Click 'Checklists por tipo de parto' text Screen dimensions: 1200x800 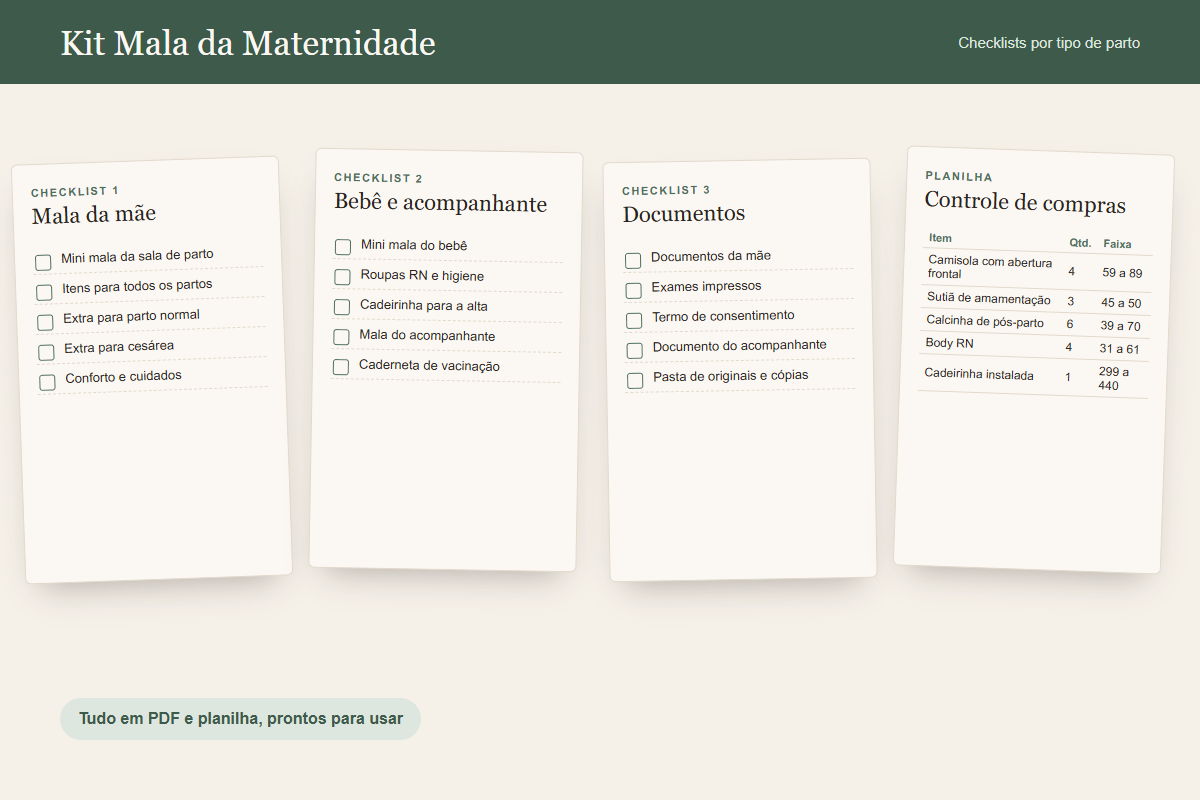click(x=1049, y=43)
